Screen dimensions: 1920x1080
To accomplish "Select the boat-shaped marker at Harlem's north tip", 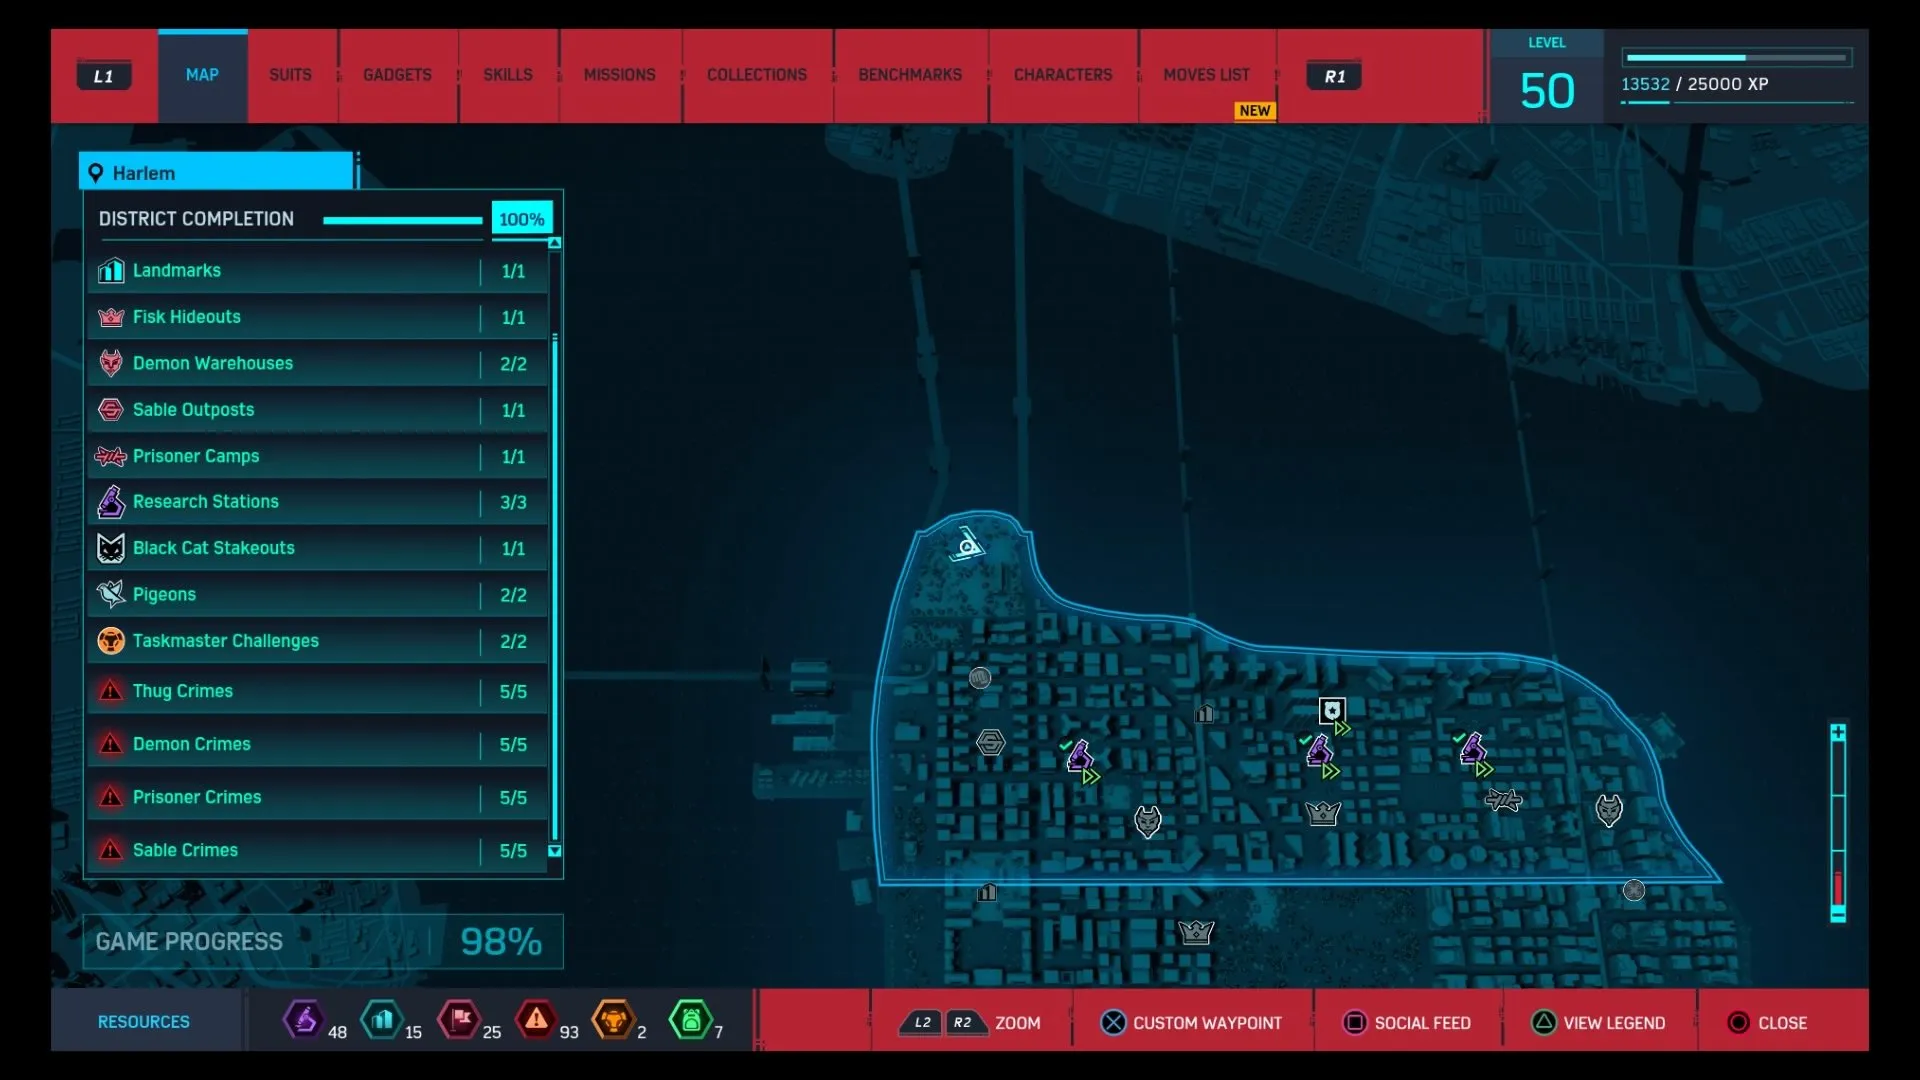I will click(x=967, y=545).
